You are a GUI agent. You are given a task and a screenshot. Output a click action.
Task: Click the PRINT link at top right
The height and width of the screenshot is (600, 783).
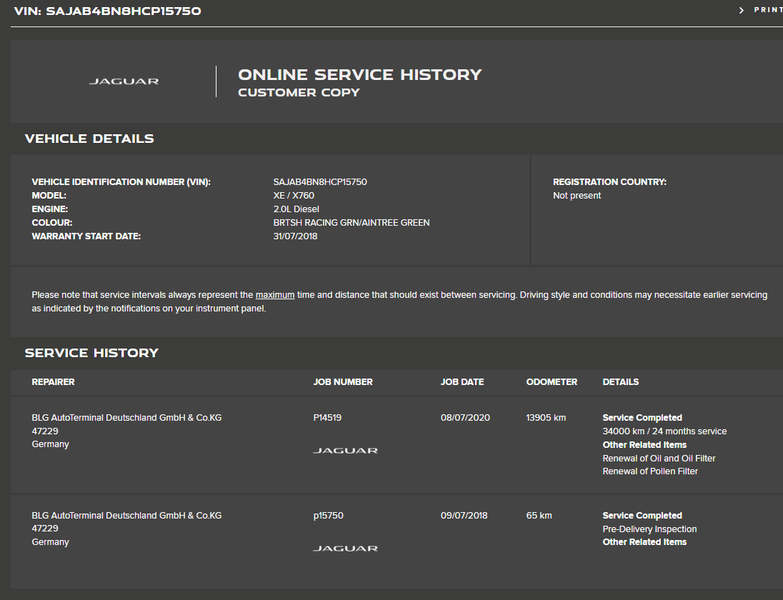coord(768,10)
